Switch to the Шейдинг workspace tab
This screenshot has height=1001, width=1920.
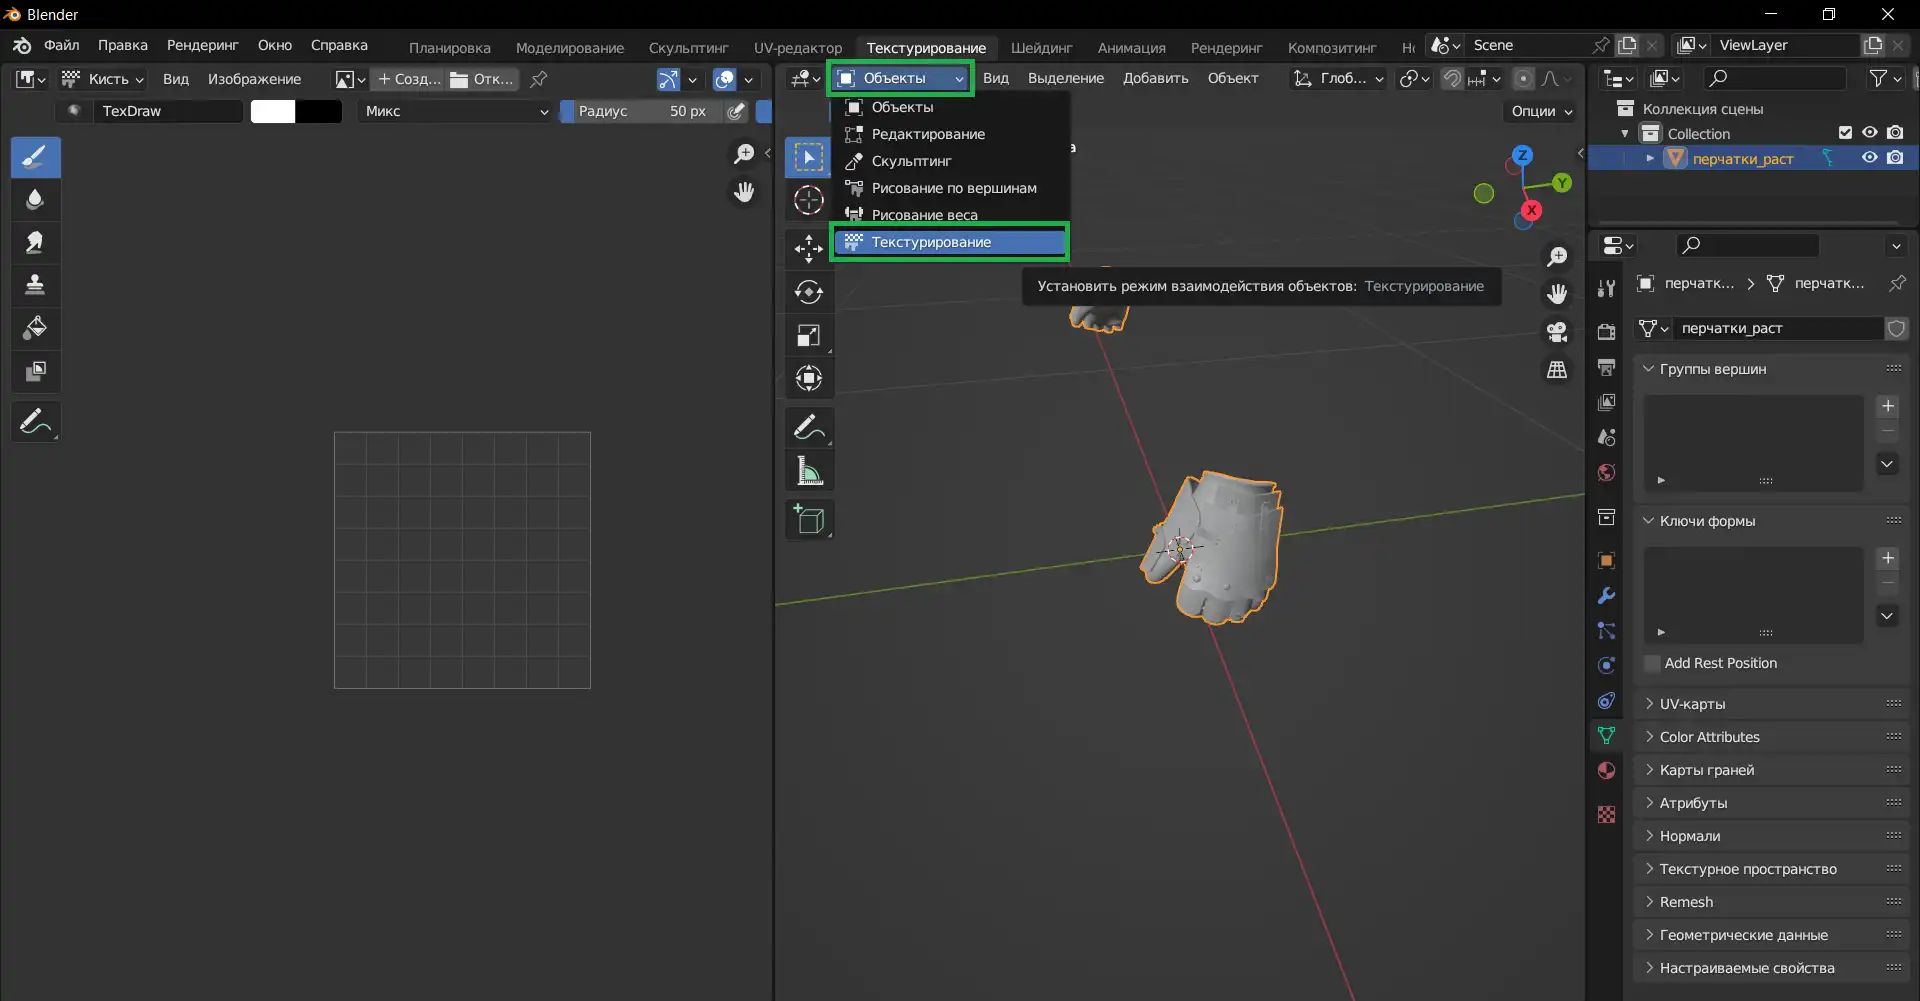(1040, 47)
